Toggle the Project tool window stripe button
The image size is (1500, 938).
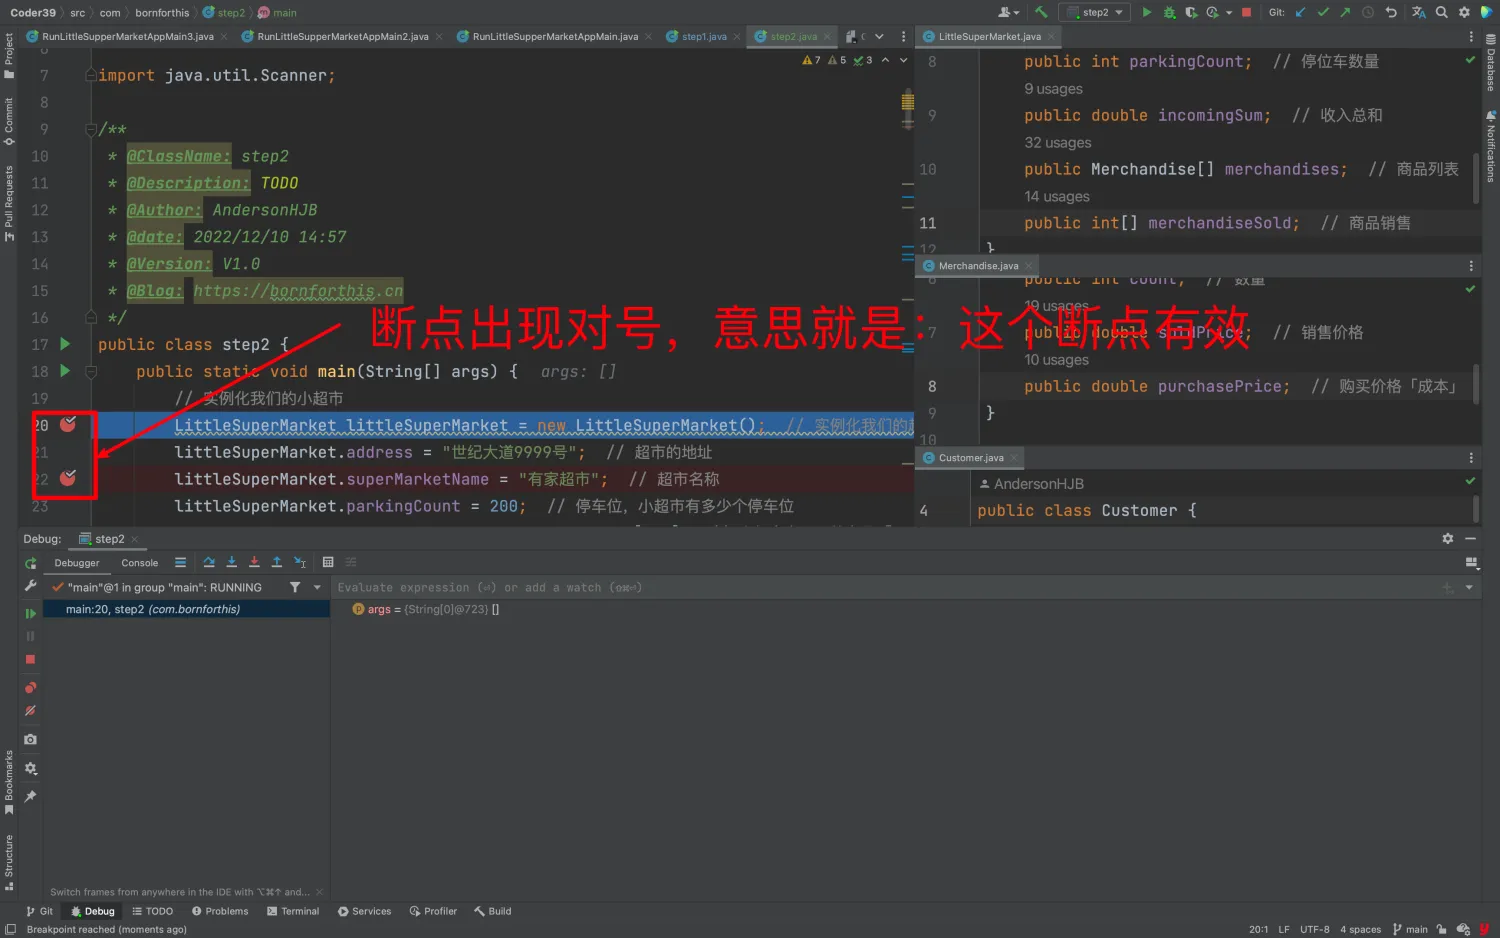tap(9, 55)
